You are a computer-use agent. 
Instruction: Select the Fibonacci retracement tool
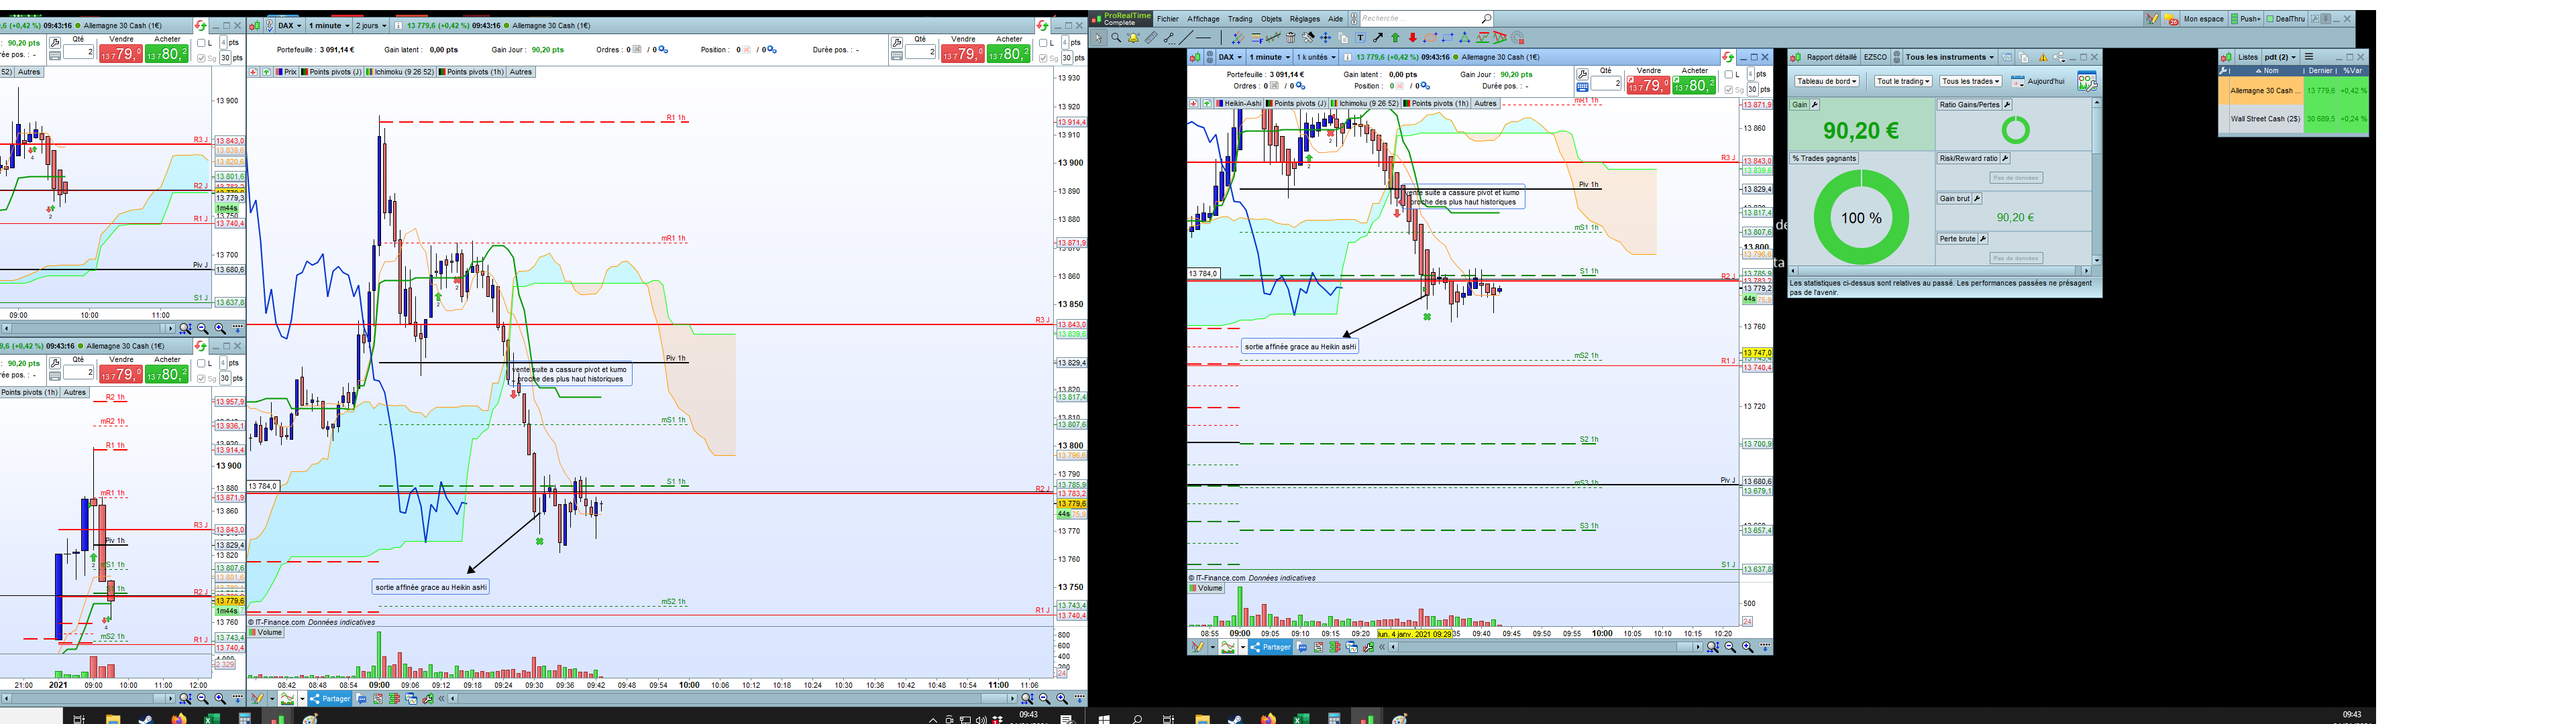(1257, 38)
